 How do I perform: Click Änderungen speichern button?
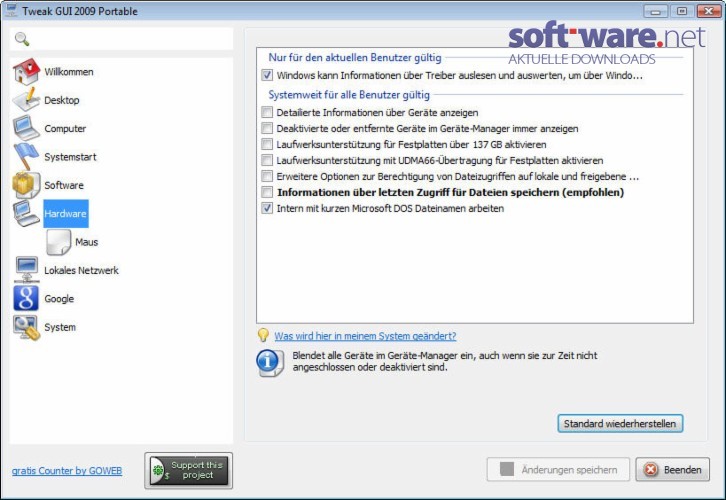click(558, 469)
